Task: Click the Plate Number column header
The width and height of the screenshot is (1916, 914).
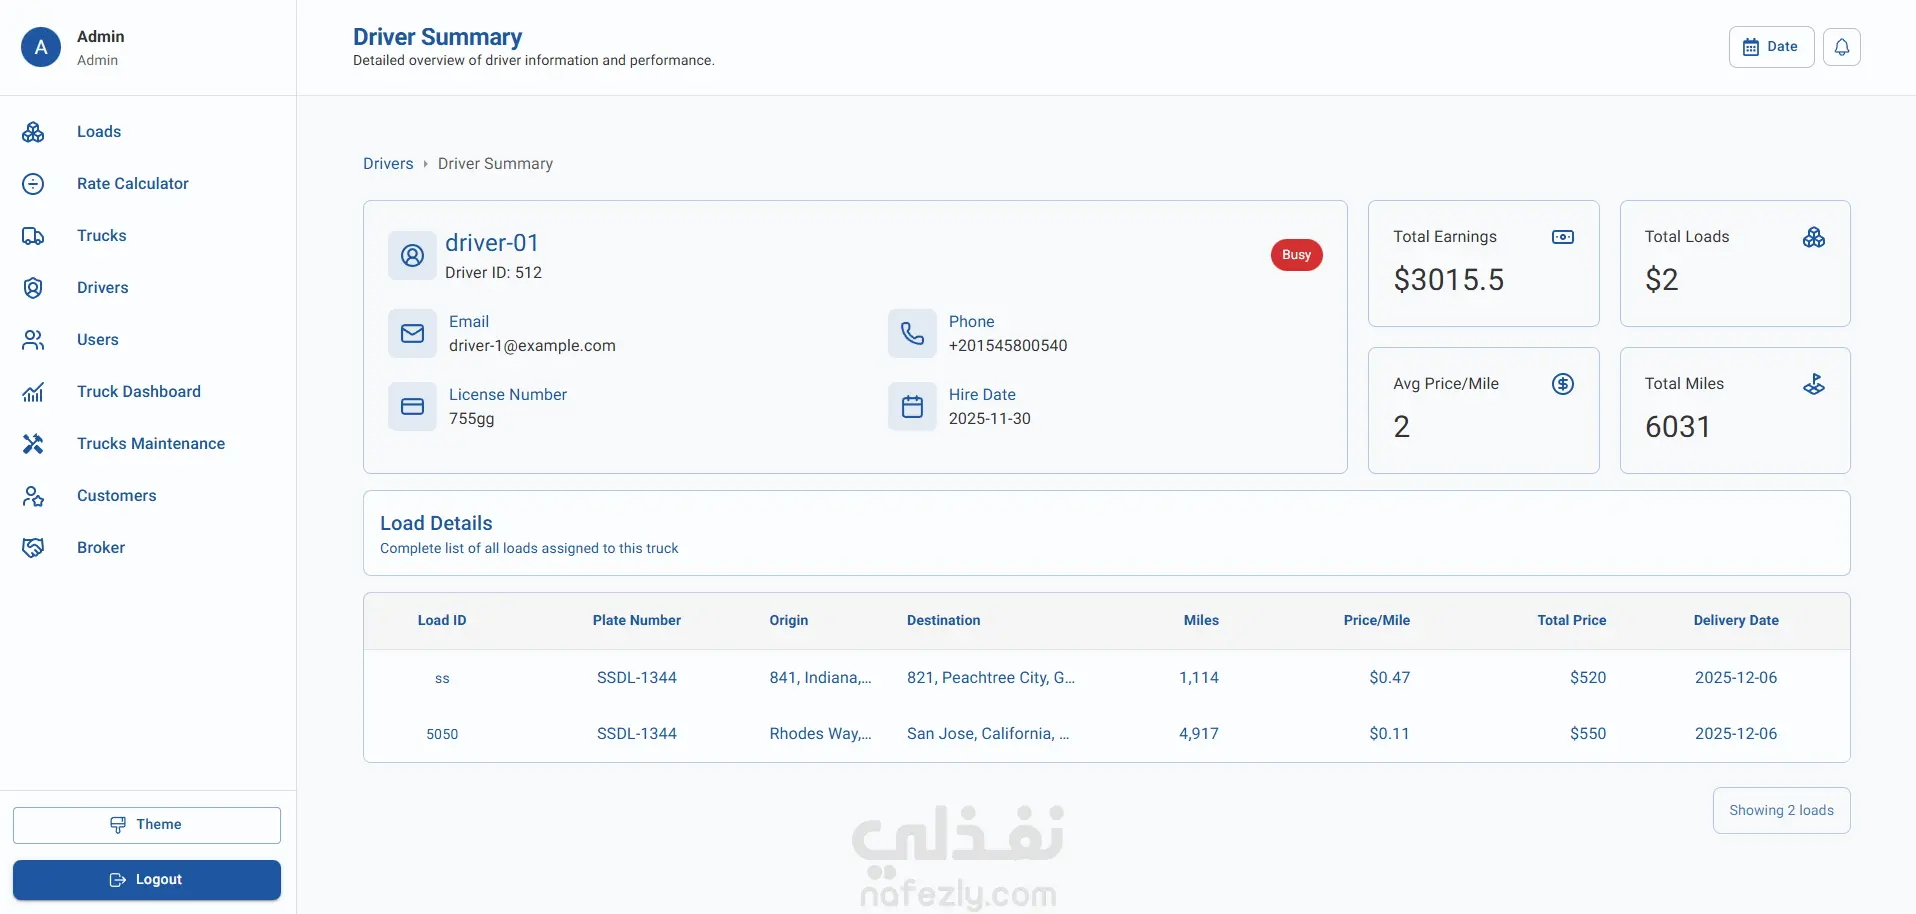Action: (637, 621)
